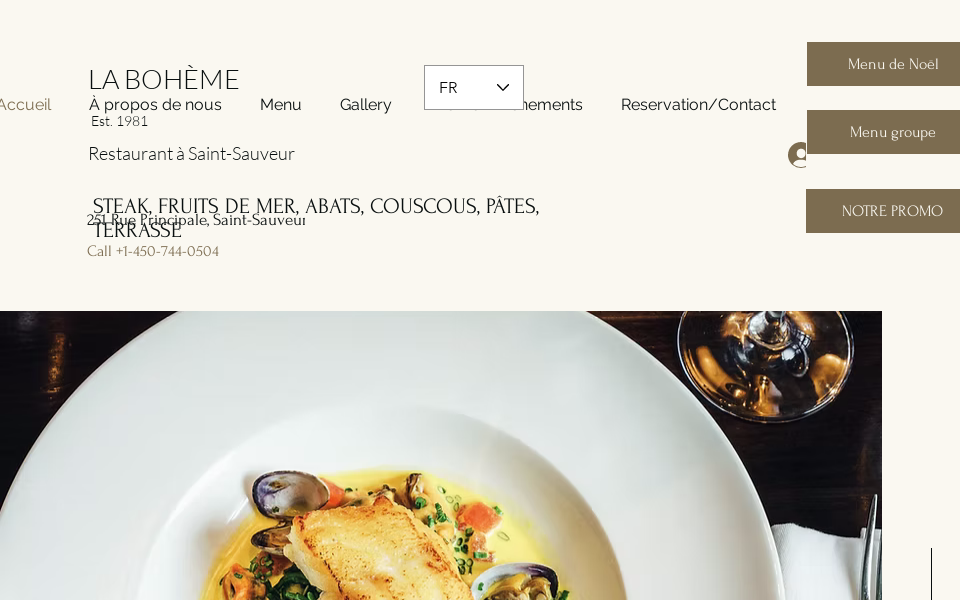This screenshot has height=600, width=960.
Task: Click the Est. 1981 text
Action: point(119,121)
